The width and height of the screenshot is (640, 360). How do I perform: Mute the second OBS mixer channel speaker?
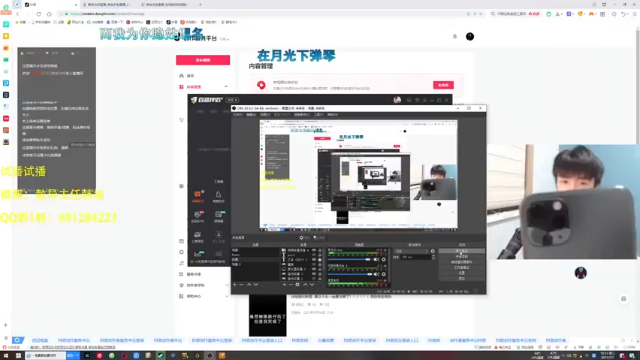pyautogui.click(x=376, y=274)
